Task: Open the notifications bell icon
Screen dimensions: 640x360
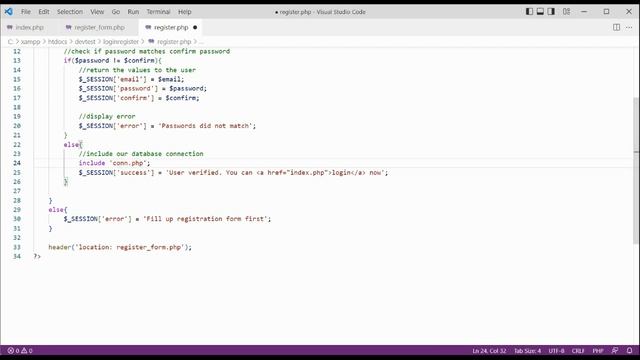Action: (629, 351)
